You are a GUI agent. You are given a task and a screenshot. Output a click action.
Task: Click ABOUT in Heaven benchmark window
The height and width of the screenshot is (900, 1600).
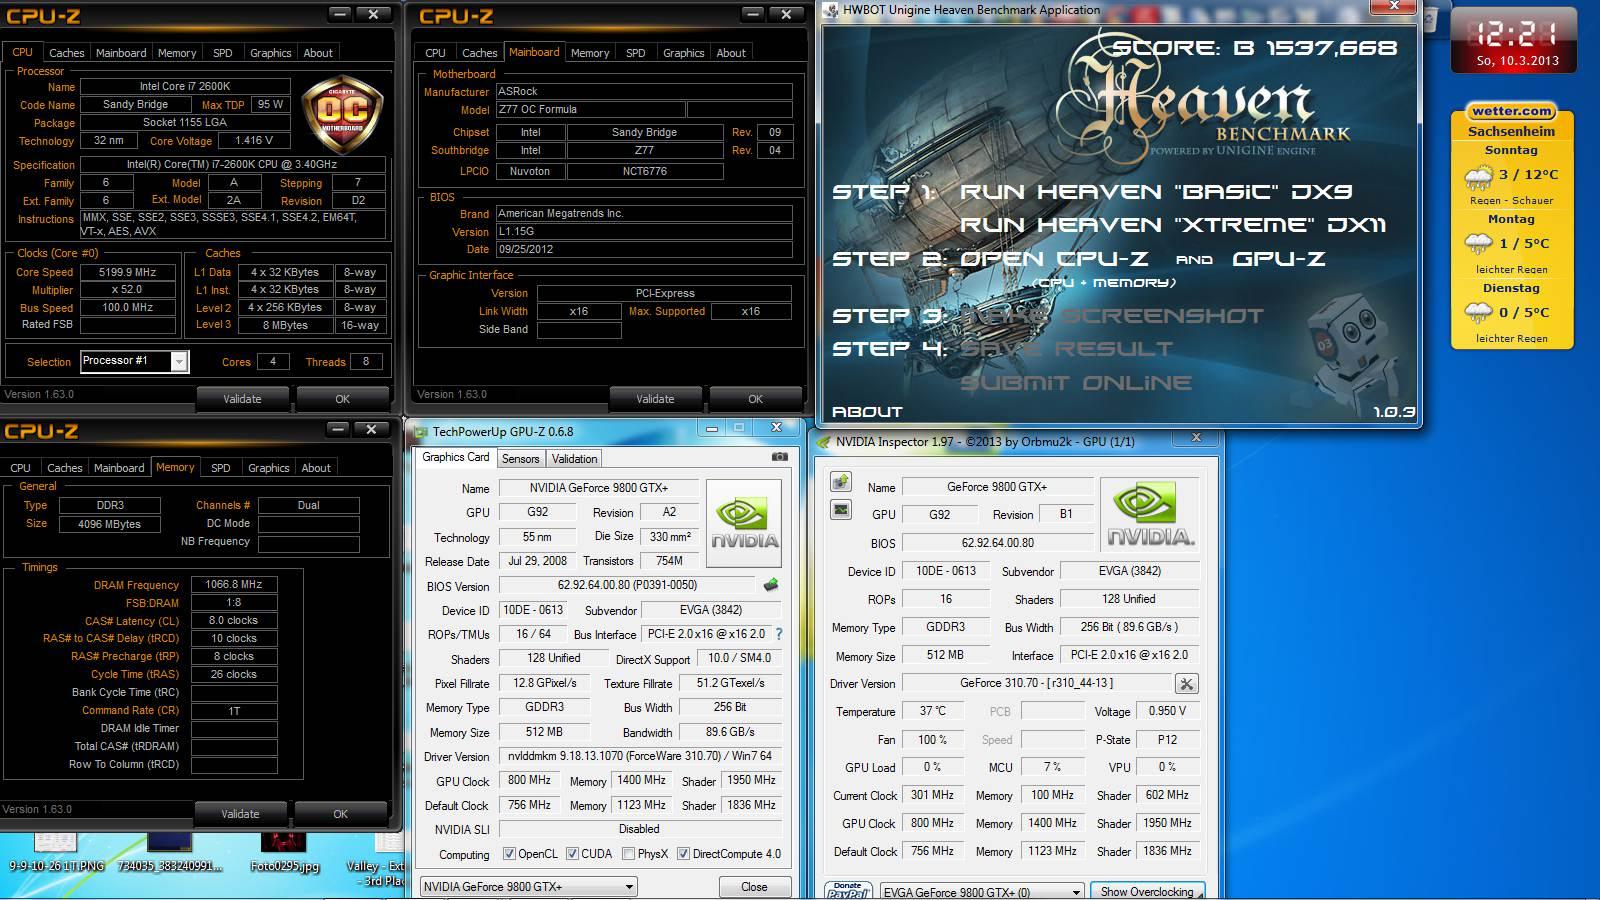pos(867,411)
